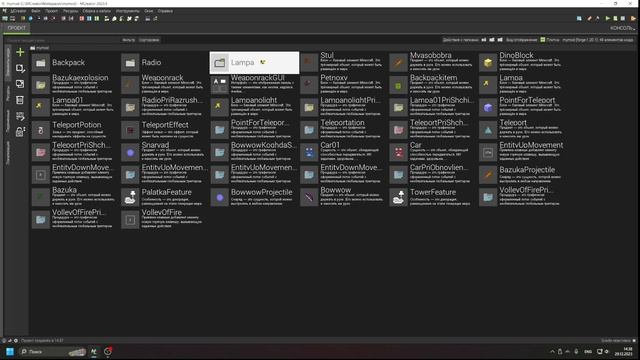This screenshot has width=640, height=360.
Task: Open the Консоль tab
Action: 622,28
